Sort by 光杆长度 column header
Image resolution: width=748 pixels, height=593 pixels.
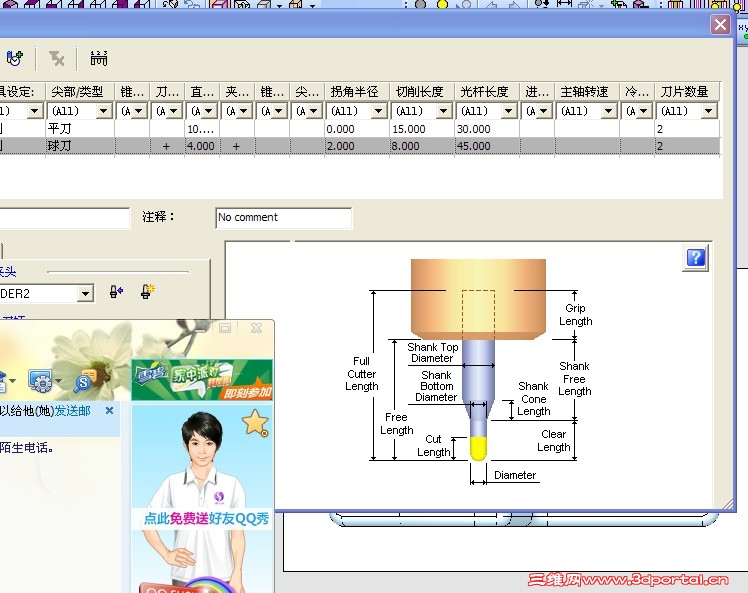[x=487, y=91]
